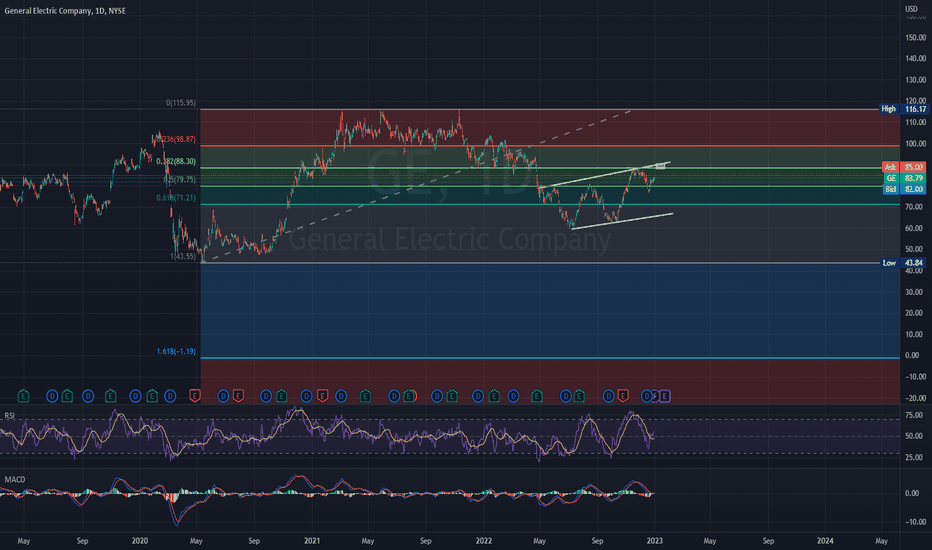Select the Fibonacci level label 1(43.55)
The width and height of the screenshot is (932, 550).
coord(183,256)
